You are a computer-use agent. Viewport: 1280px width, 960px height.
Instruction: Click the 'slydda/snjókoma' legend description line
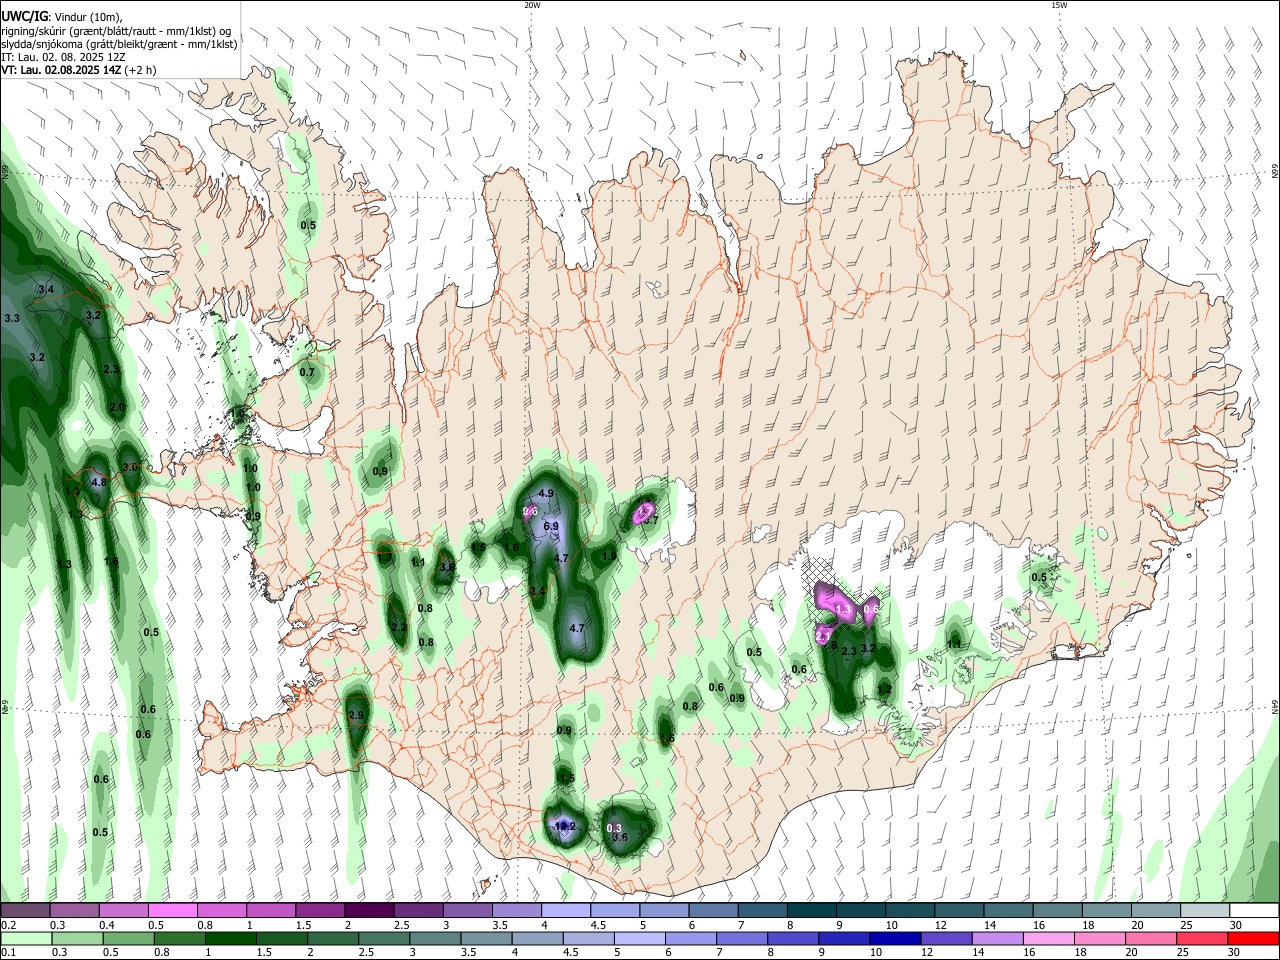(x=119, y=43)
